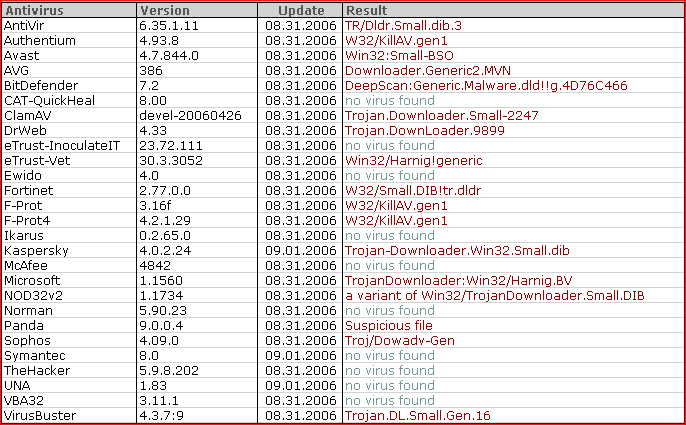Click version 0.2.65.0
This screenshot has width=686, height=425.
click(165, 235)
